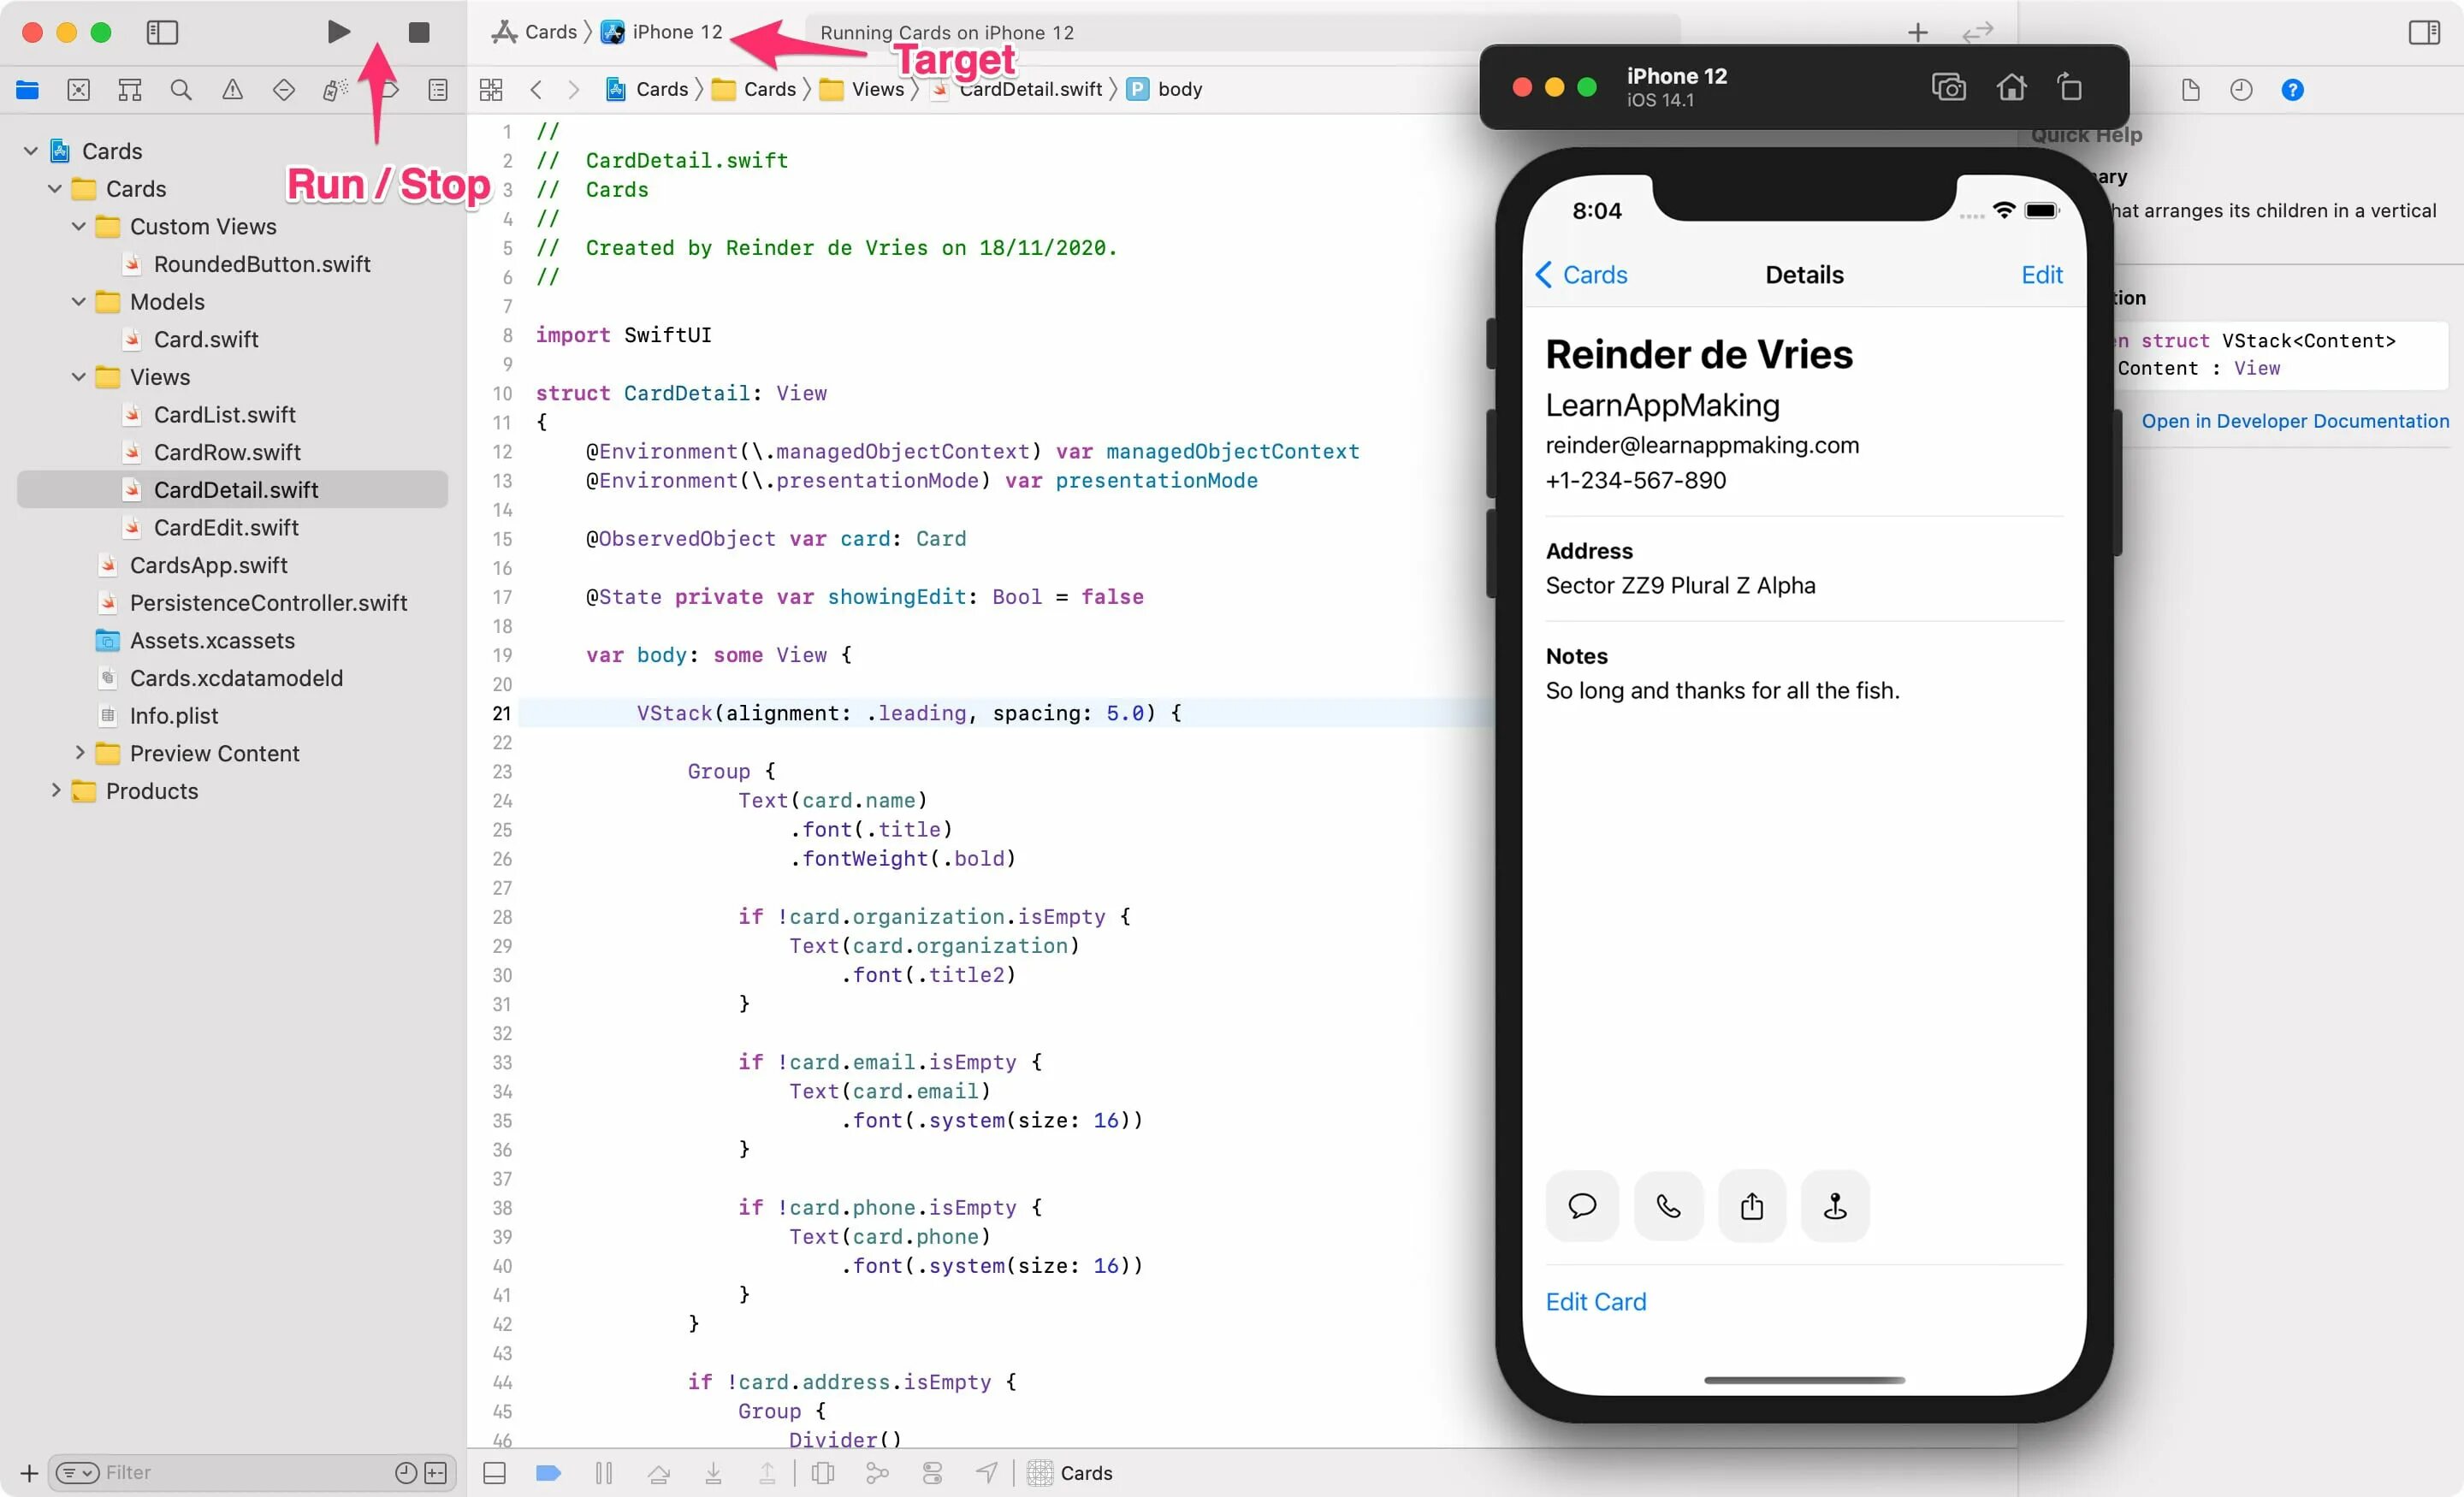
Task: Take a simulator screenshot with camera icon
Action: click(x=1948, y=88)
